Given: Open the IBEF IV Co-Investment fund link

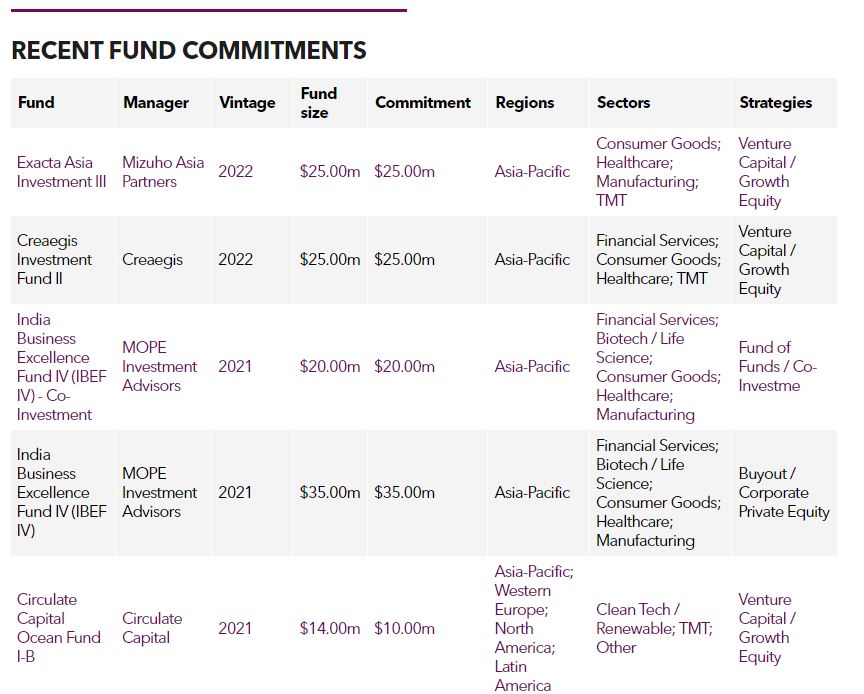Looking at the screenshot, I should coord(61,366).
